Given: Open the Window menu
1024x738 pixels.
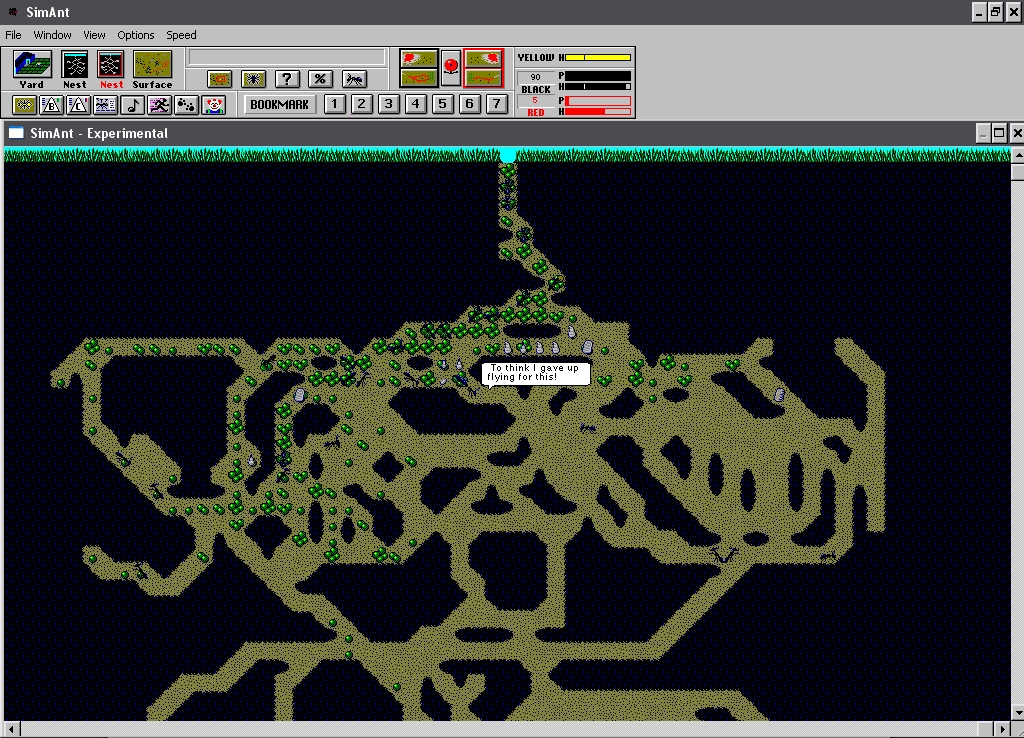Looking at the screenshot, I should (52, 35).
